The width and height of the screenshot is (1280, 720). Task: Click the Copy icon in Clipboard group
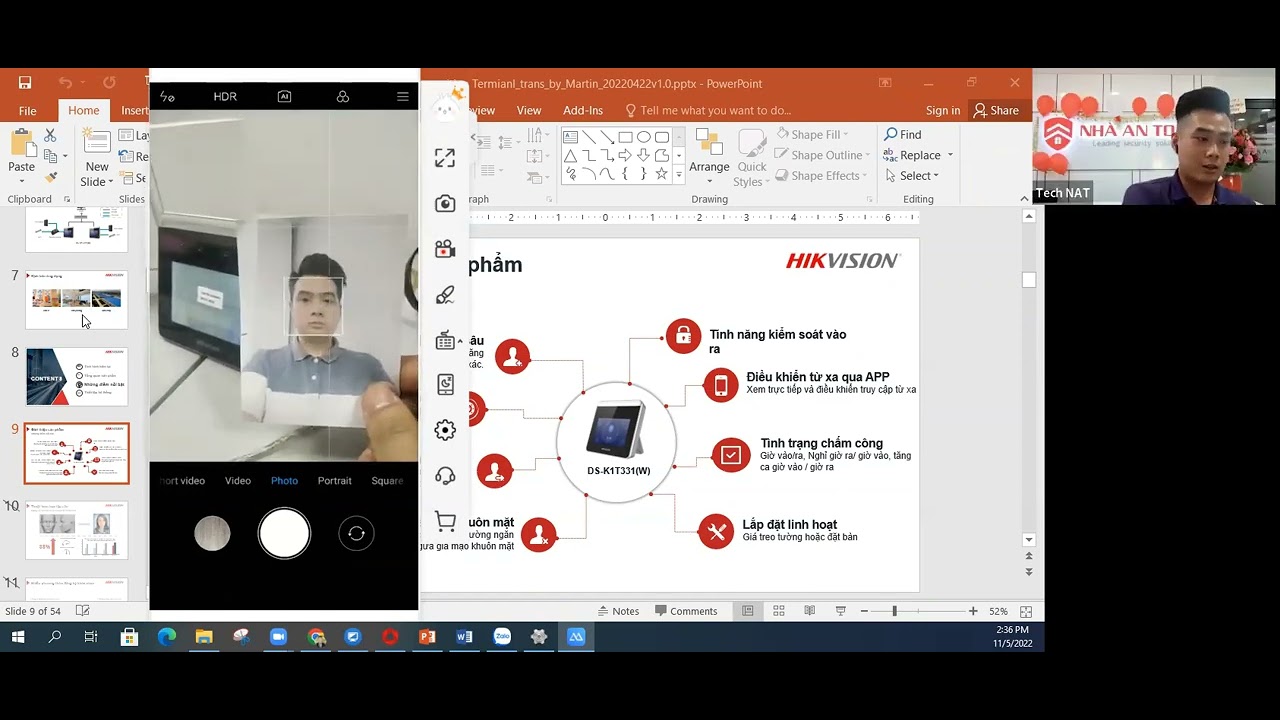click(50, 156)
